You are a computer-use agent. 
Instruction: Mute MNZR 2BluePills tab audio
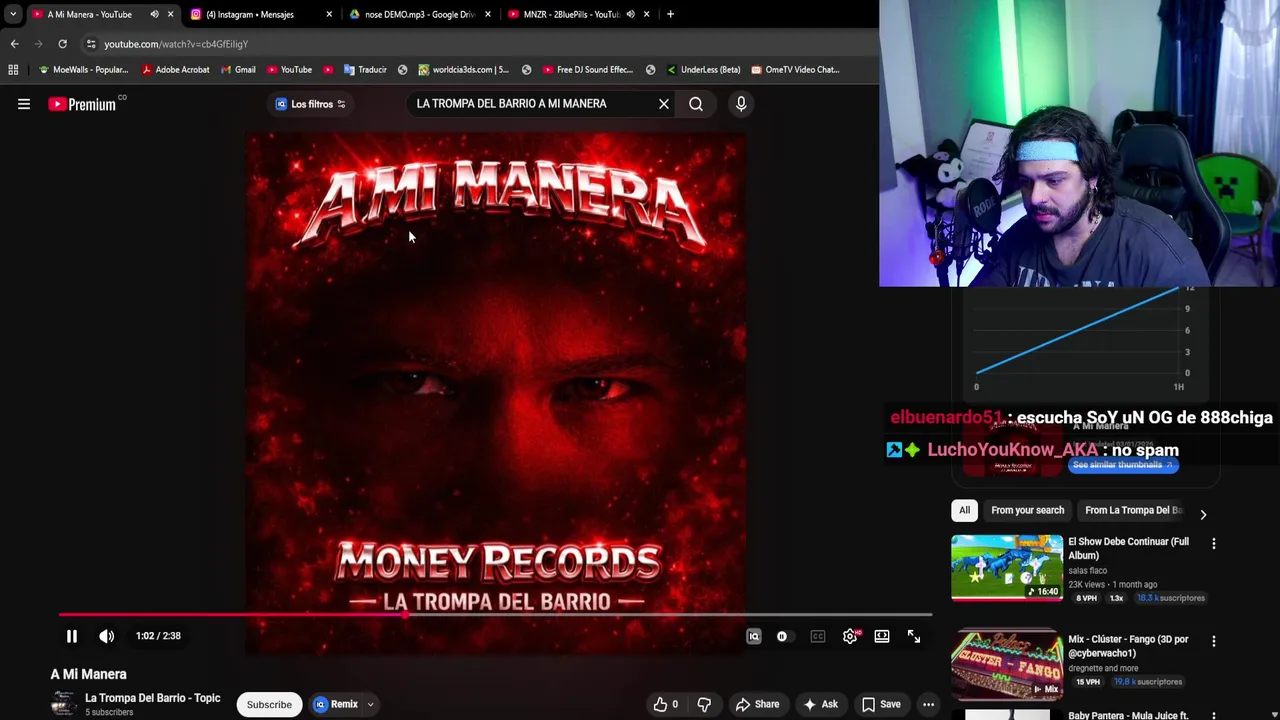(630, 14)
